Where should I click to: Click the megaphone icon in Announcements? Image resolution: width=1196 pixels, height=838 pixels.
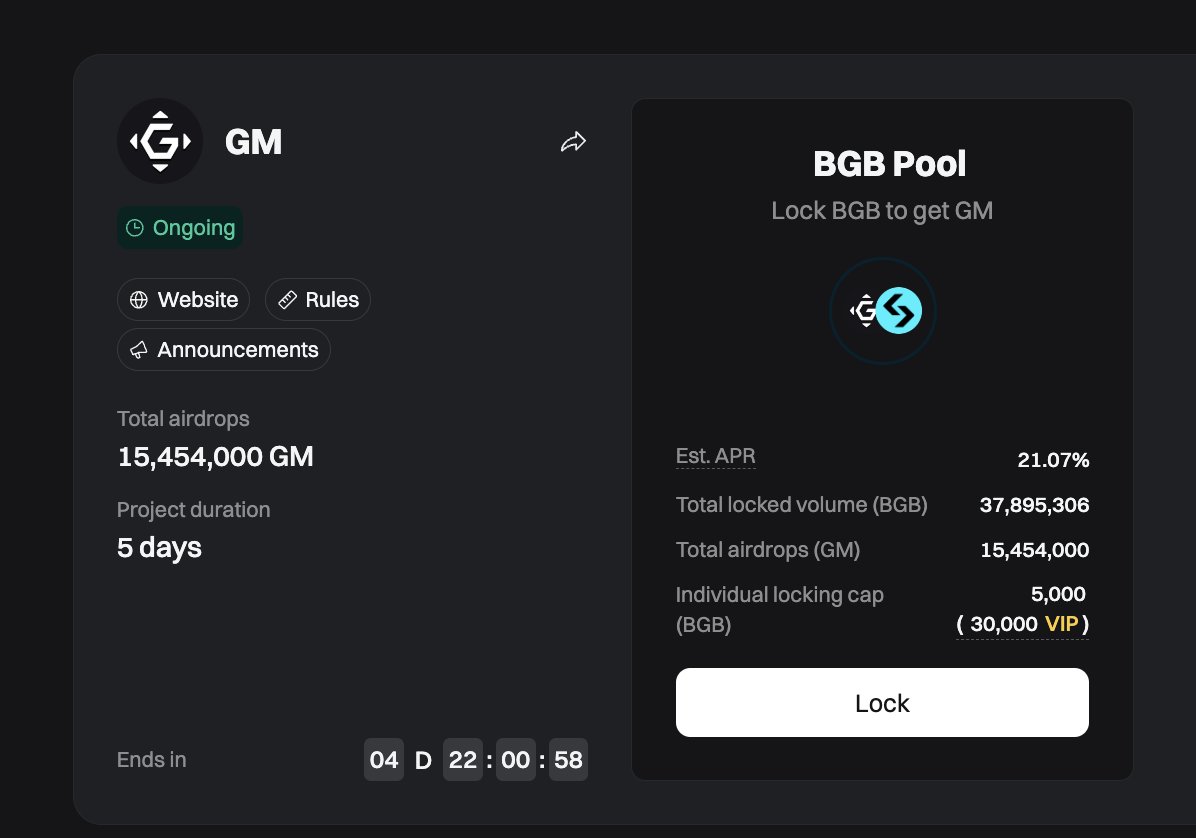click(x=139, y=350)
